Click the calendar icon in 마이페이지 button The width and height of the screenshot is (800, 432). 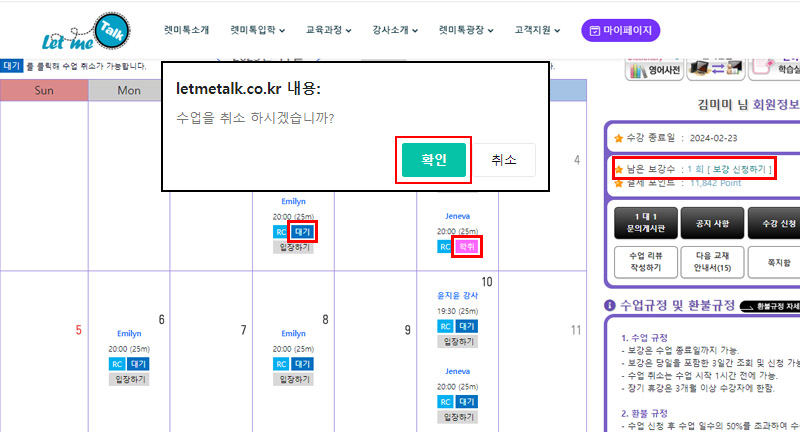coord(595,31)
